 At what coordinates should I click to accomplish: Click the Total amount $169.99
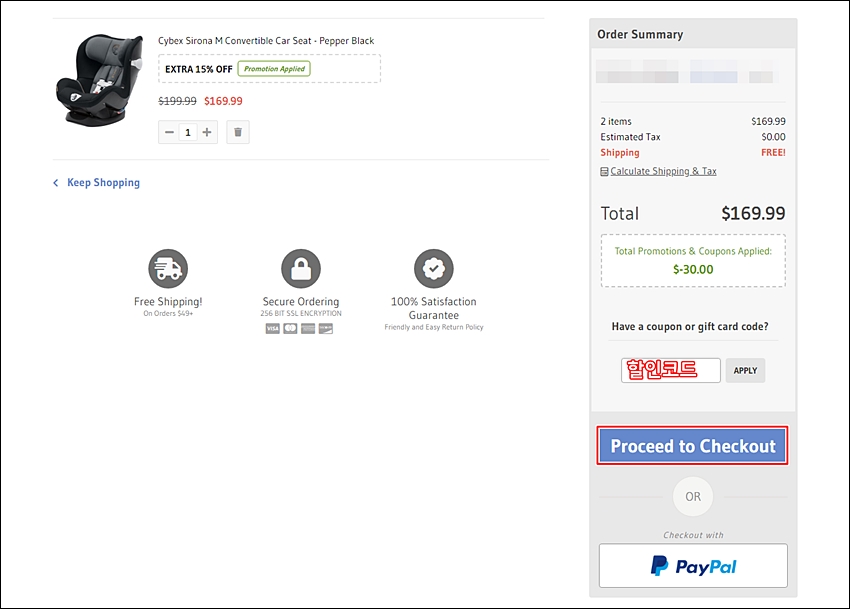pos(753,214)
